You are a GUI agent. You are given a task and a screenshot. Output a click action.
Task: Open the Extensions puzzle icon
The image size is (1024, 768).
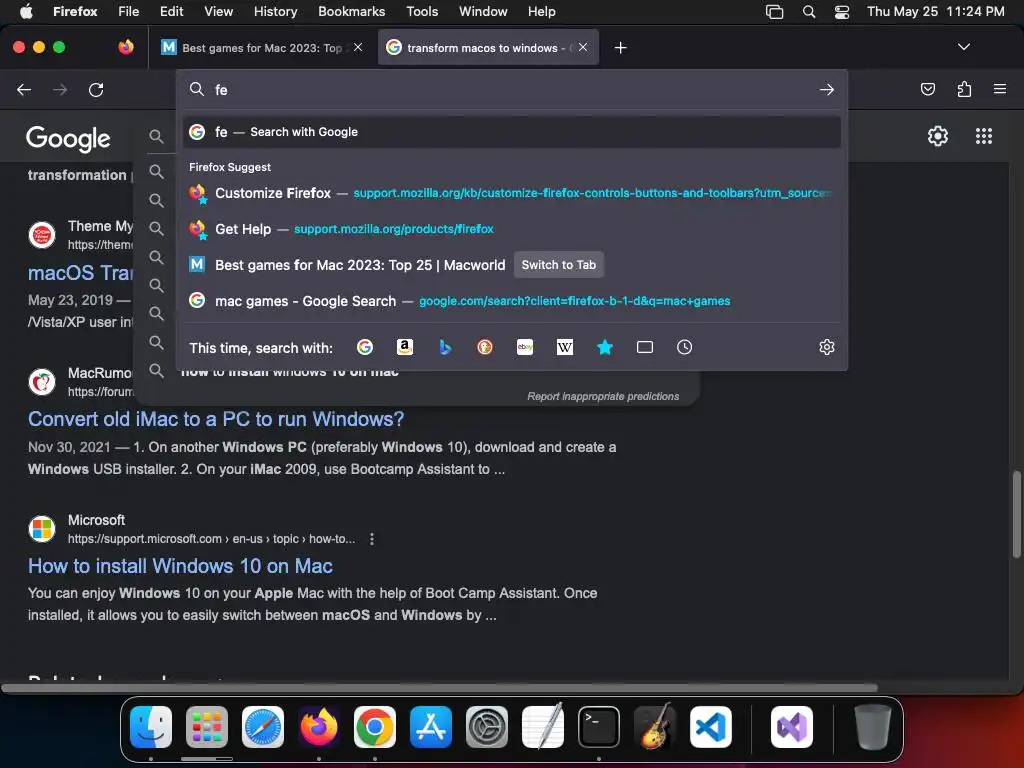point(964,89)
